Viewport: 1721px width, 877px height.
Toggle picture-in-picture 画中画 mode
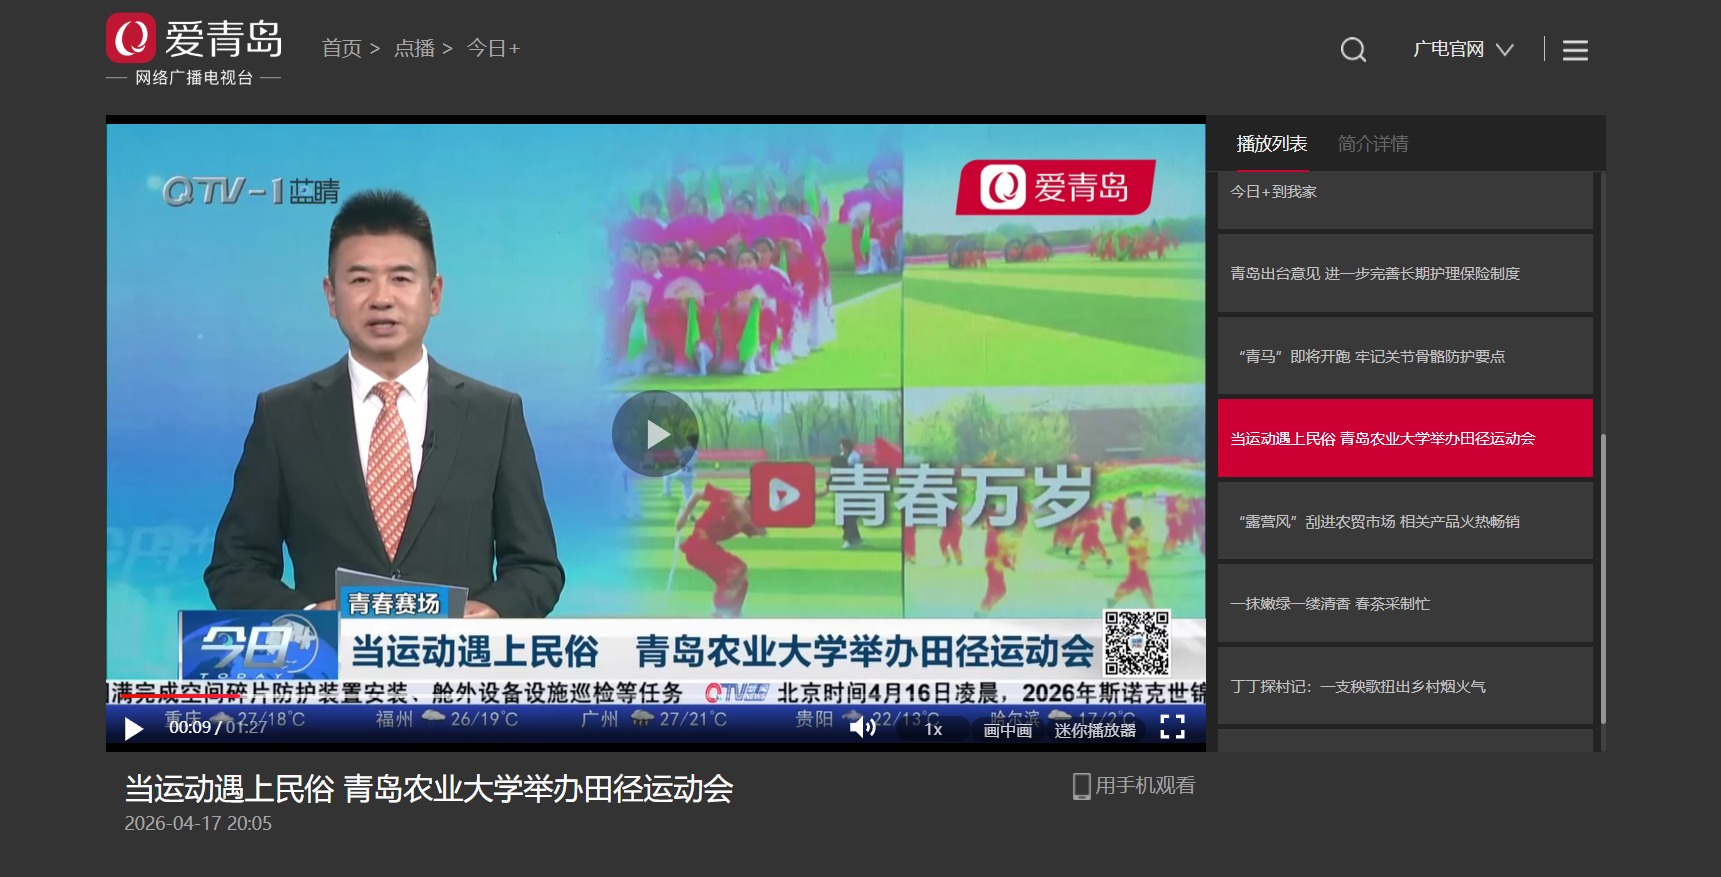[1007, 730]
